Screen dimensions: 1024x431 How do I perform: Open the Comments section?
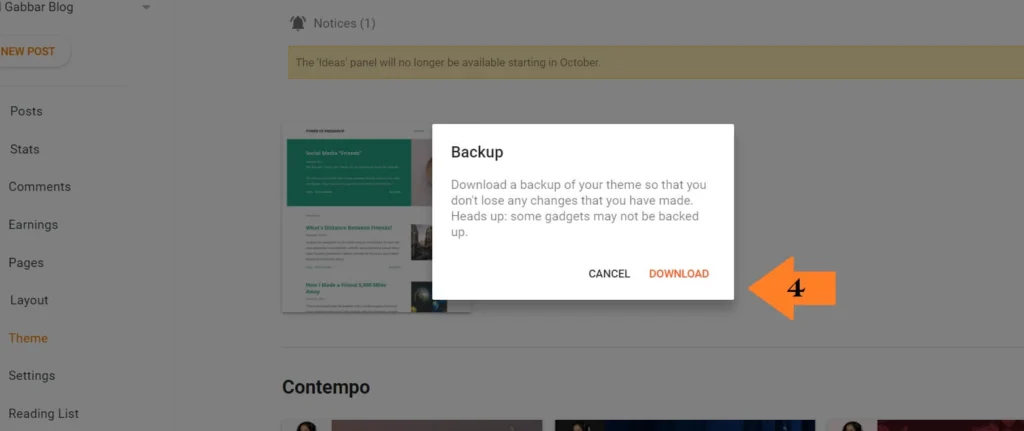39,187
